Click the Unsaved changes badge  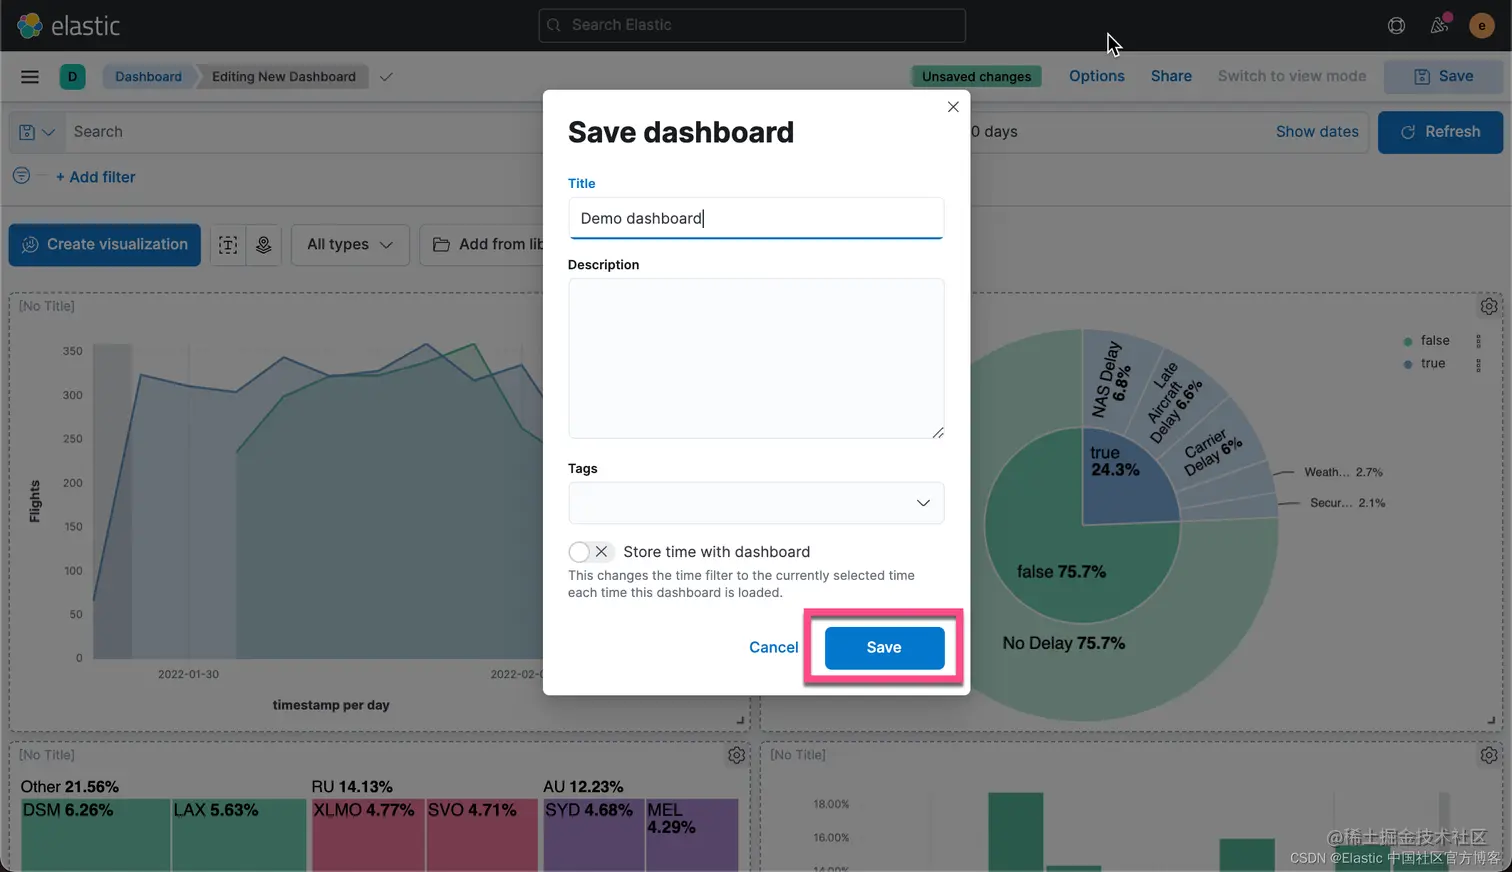(x=976, y=77)
